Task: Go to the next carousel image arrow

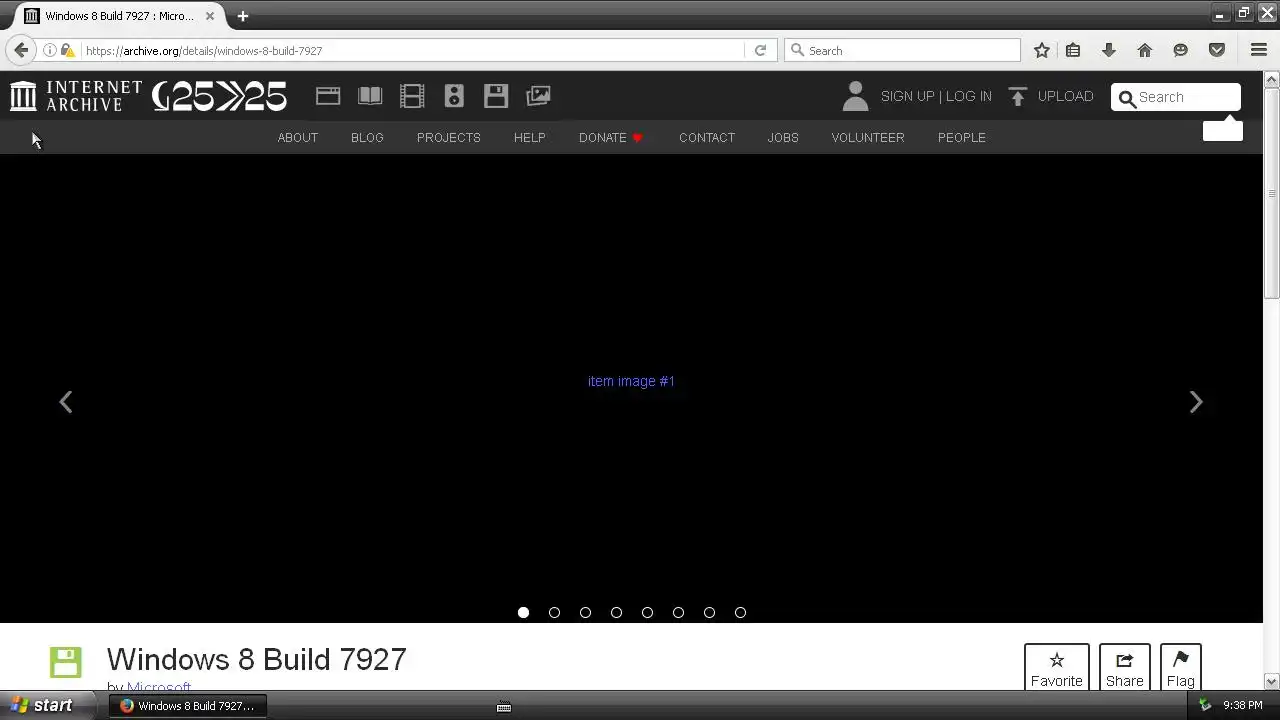Action: click(1196, 402)
